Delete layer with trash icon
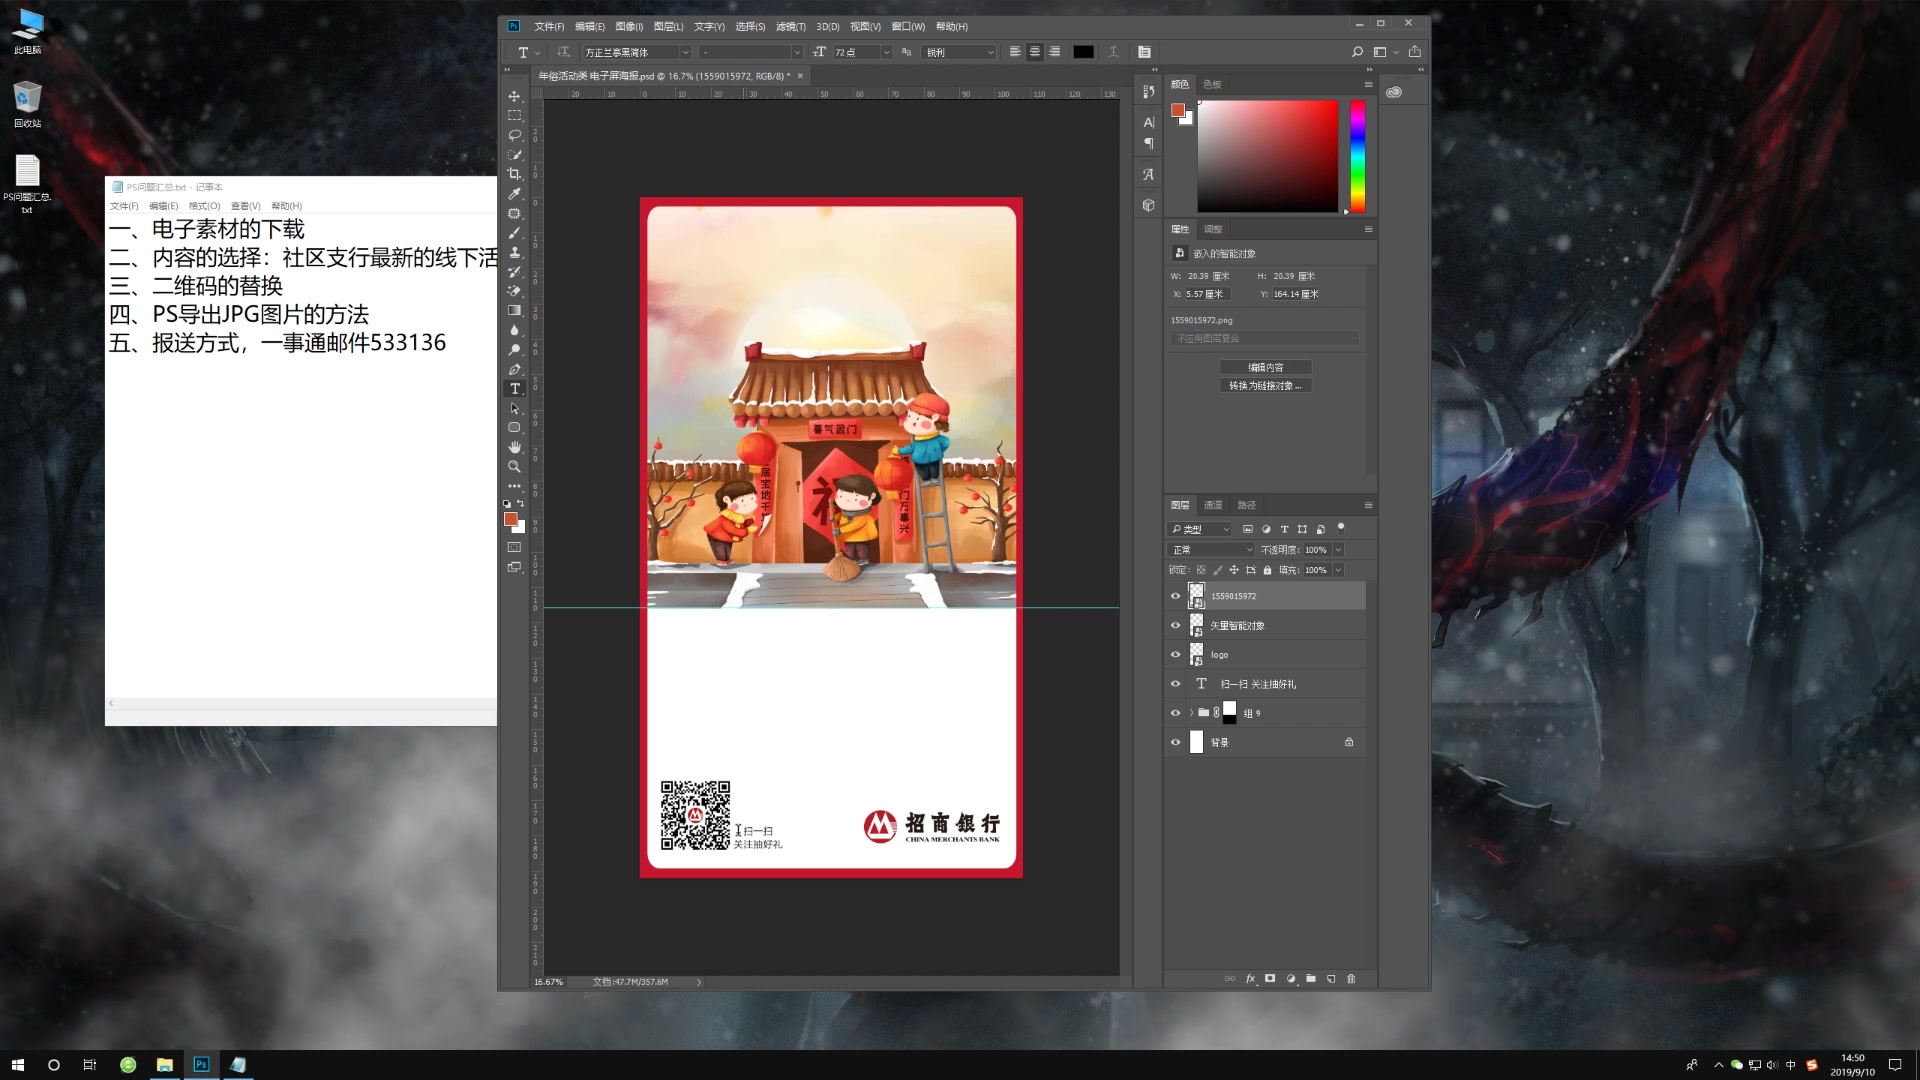1920x1080 pixels. point(1351,979)
